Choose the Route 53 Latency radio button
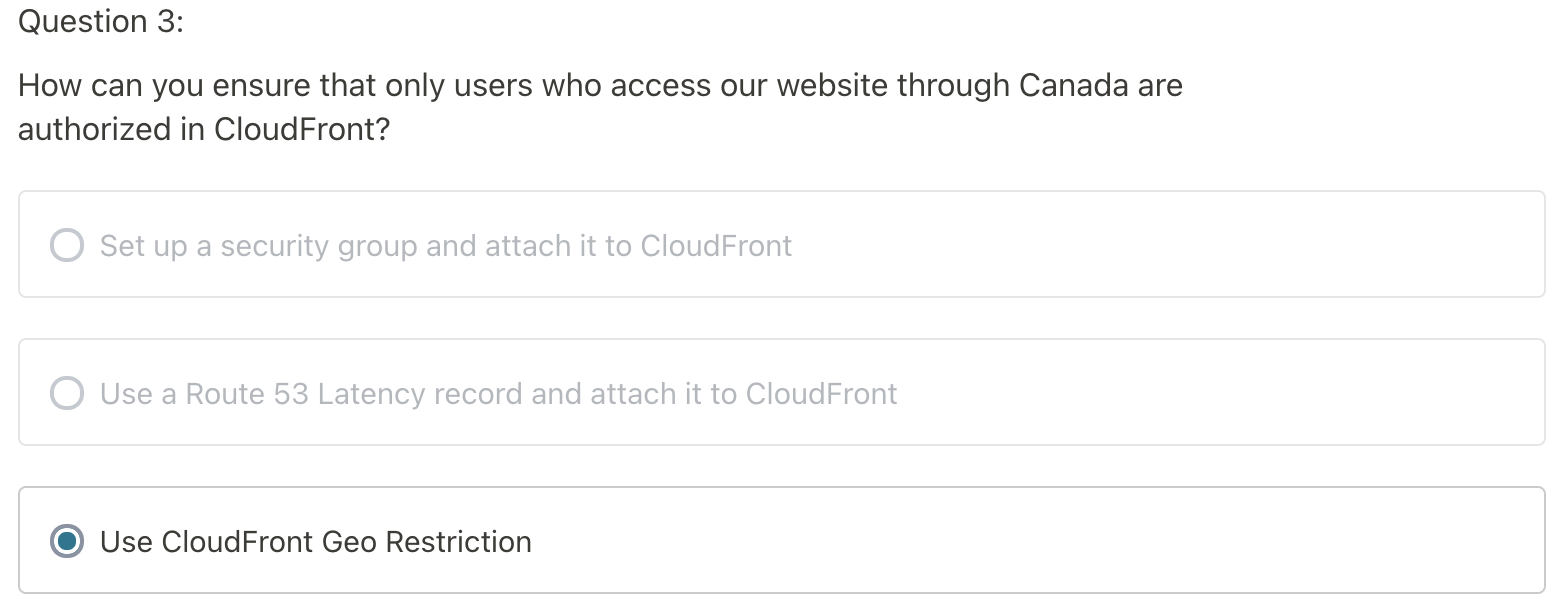 point(67,393)
